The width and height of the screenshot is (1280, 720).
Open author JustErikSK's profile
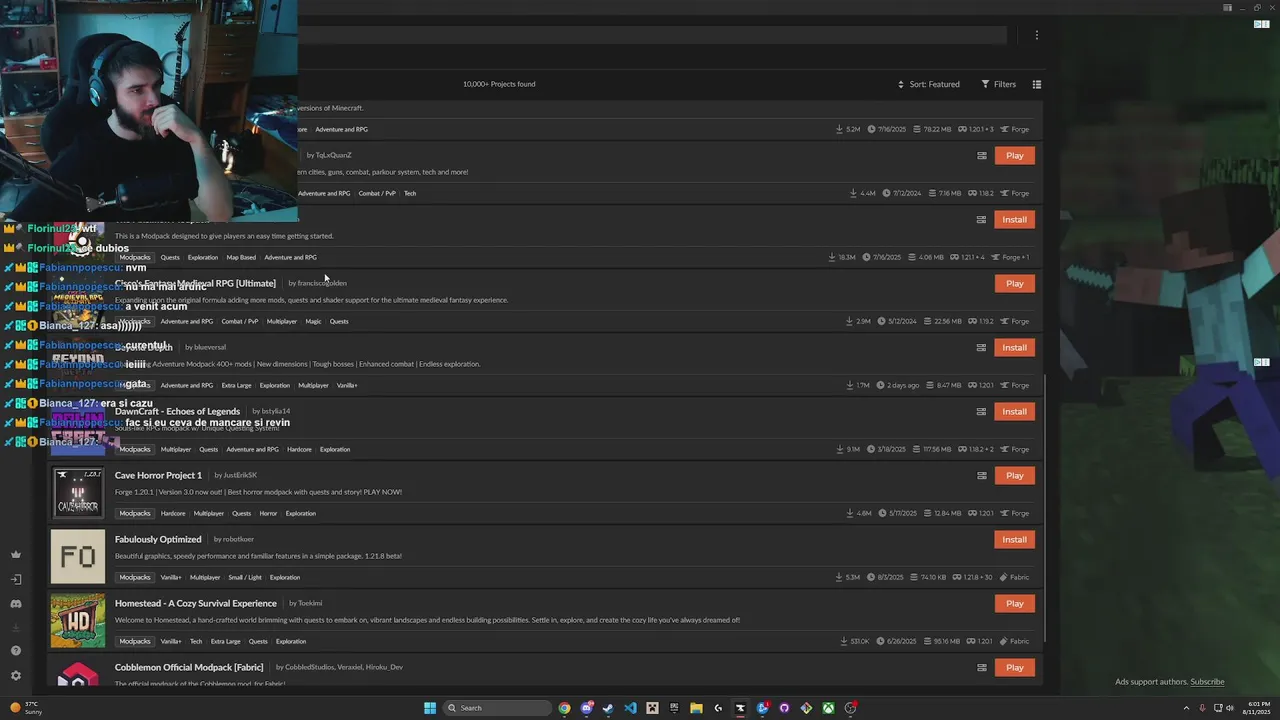(x=240, y=475)
